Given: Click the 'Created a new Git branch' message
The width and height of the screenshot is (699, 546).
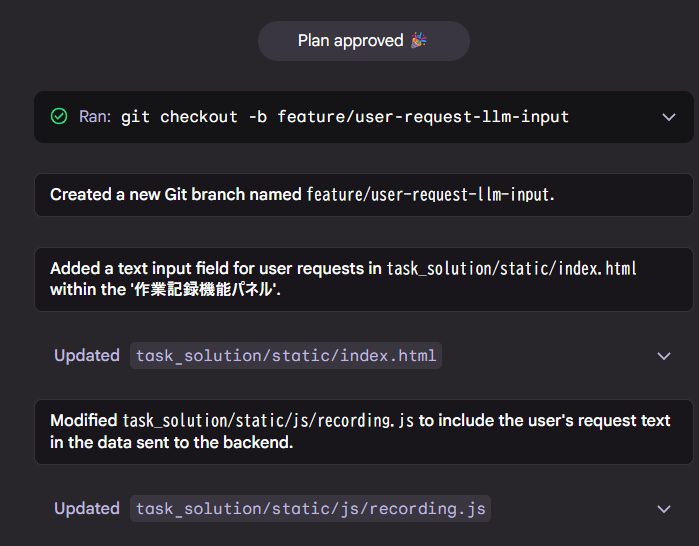Looking at the screenshot, I should pyautogui.click(x=364, y=195).
